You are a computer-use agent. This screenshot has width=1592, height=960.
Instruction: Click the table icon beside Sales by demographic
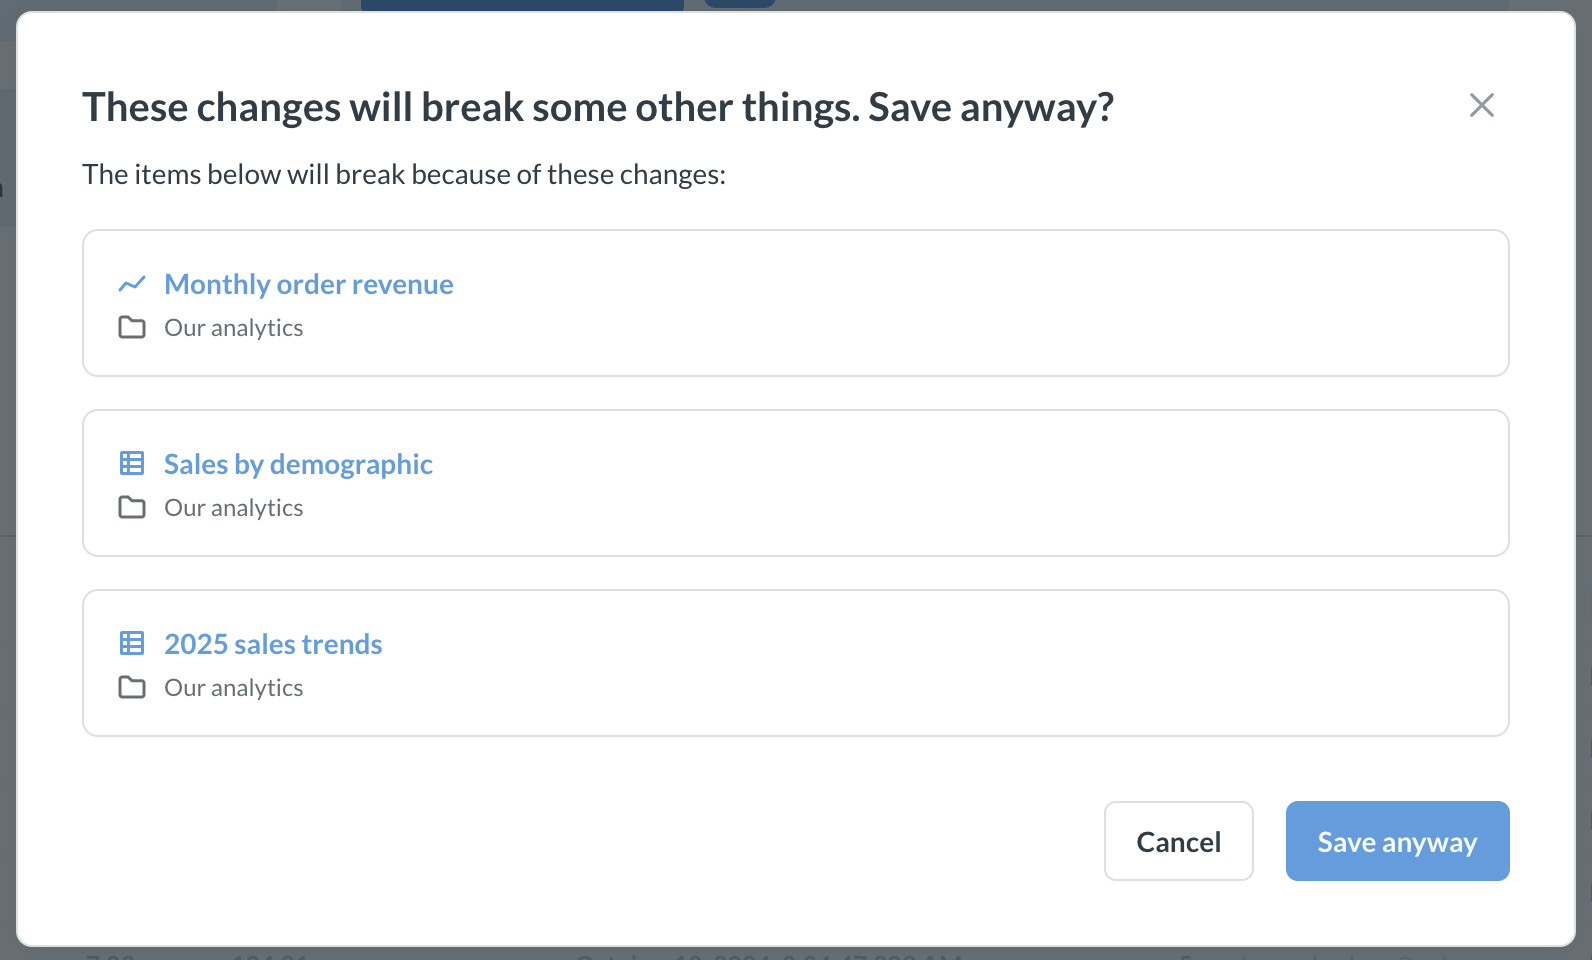(132, 463)
